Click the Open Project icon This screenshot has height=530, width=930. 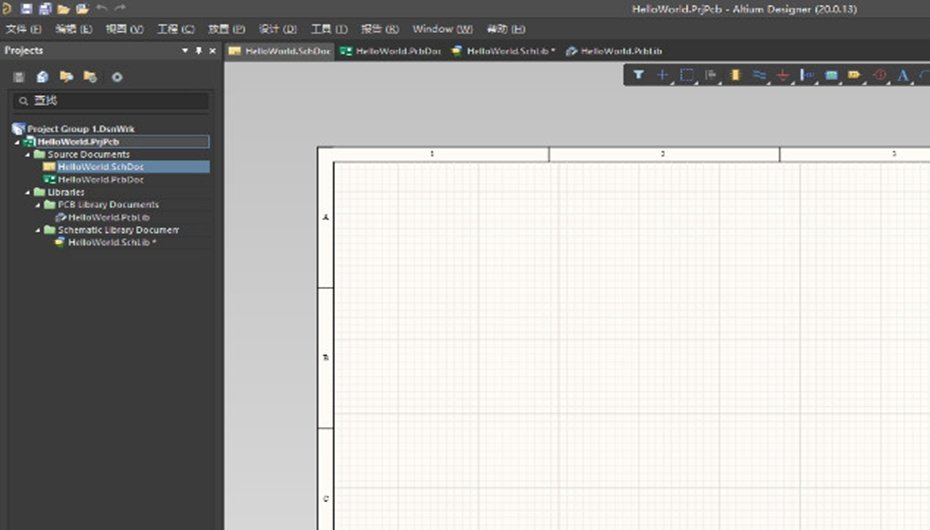(82, 8)
